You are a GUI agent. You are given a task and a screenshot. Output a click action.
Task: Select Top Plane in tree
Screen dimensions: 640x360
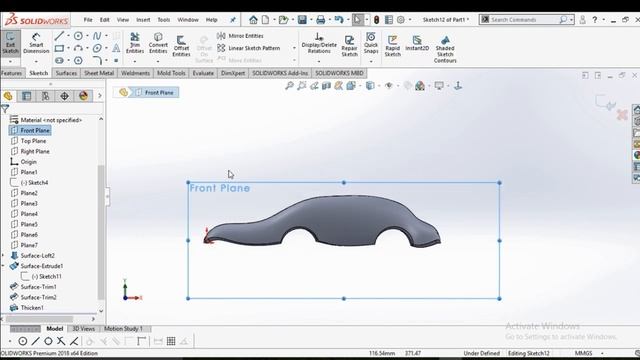click(29, 141)
